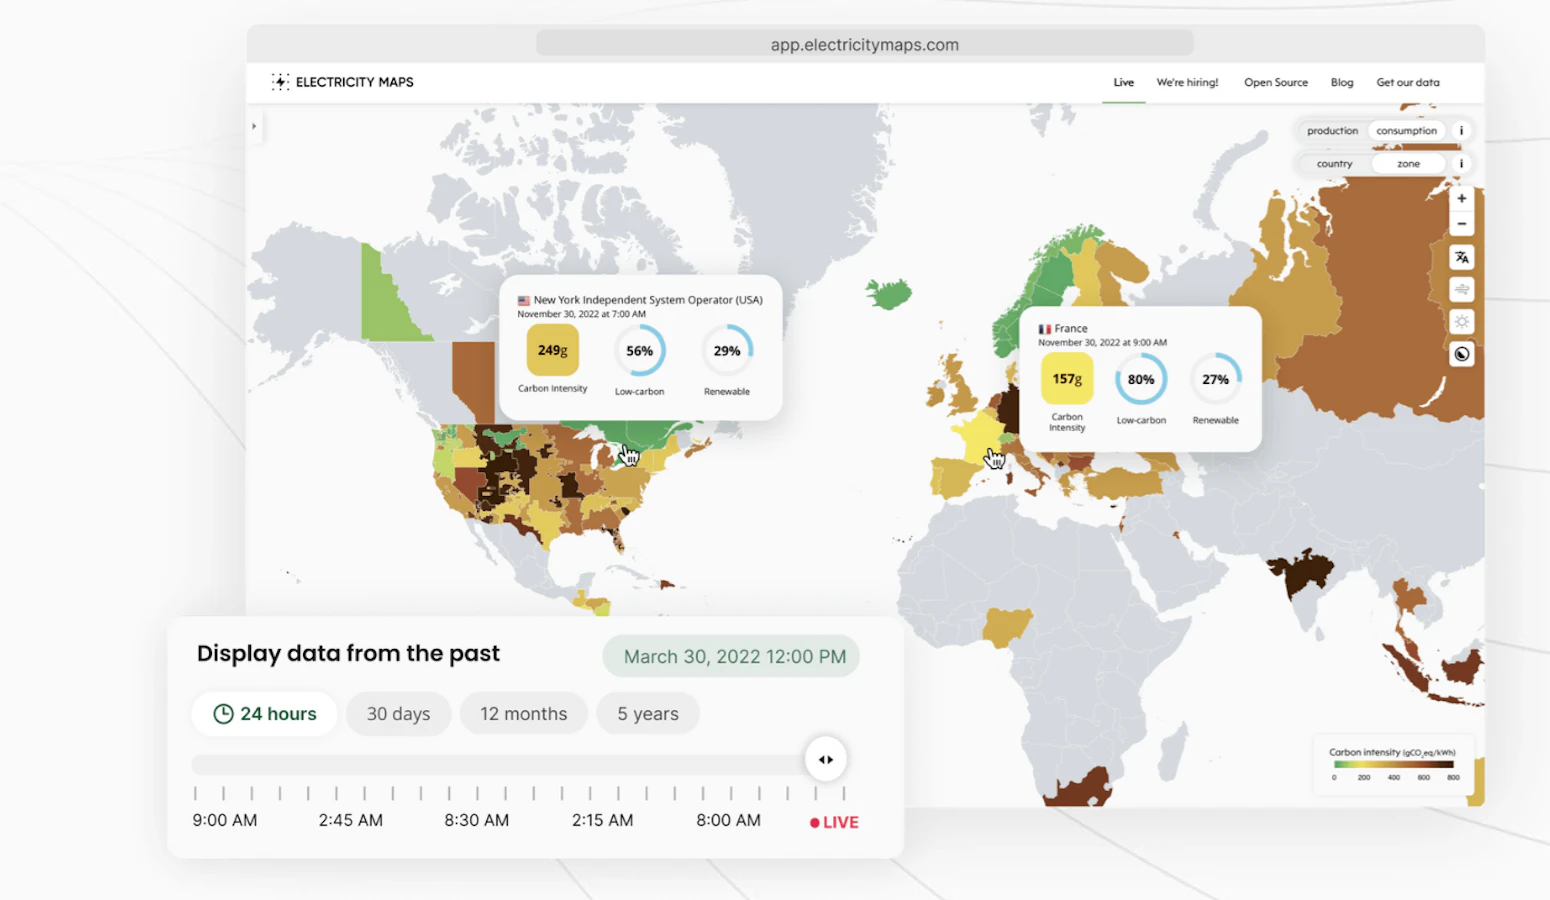Image resolution: width=1550 pixels, height=900 pixels.
Task: Open the Get our data page
Action: (1408, 83)
